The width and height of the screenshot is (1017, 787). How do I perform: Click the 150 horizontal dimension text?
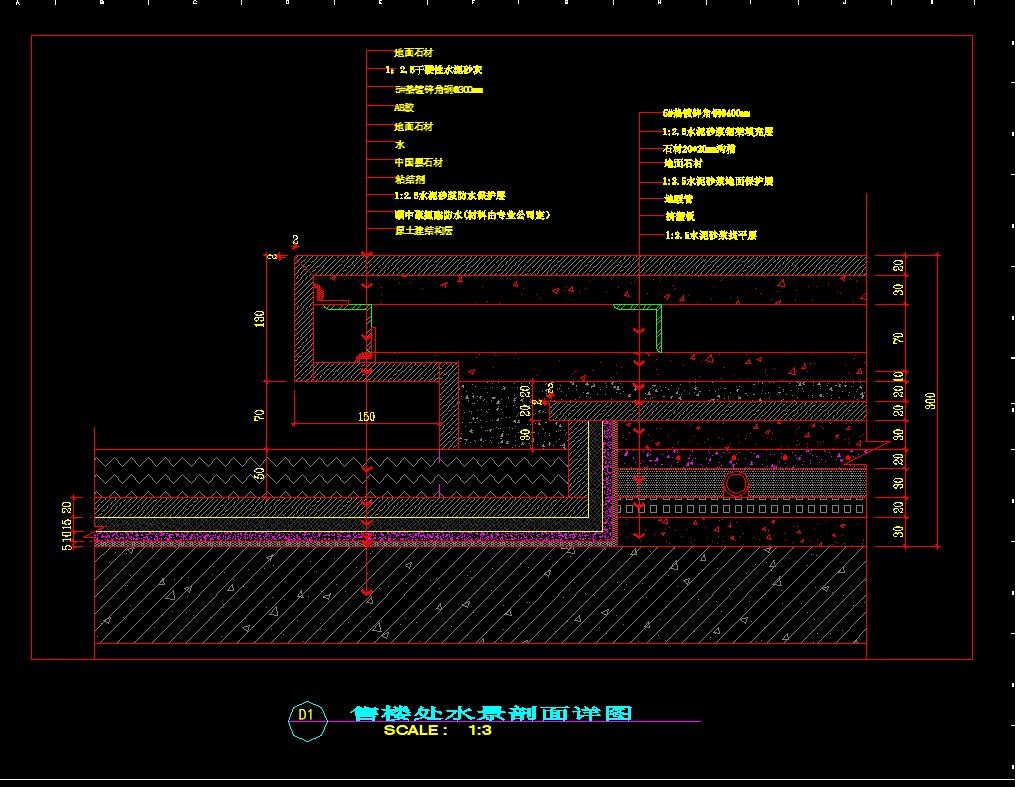click(366, 417)
